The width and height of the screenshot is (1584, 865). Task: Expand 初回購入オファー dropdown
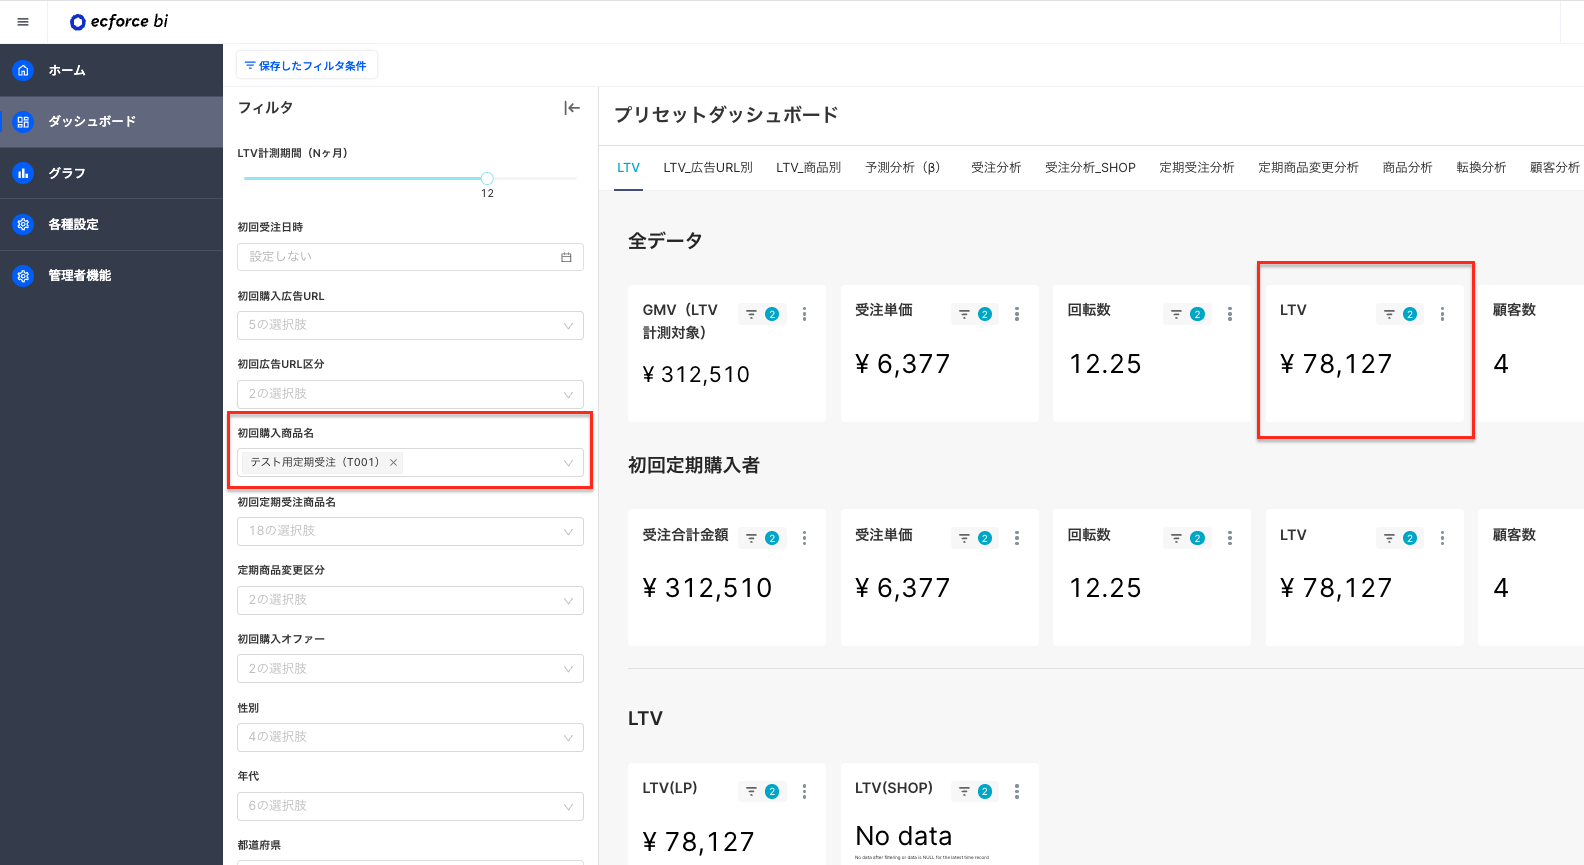(410, 669)
